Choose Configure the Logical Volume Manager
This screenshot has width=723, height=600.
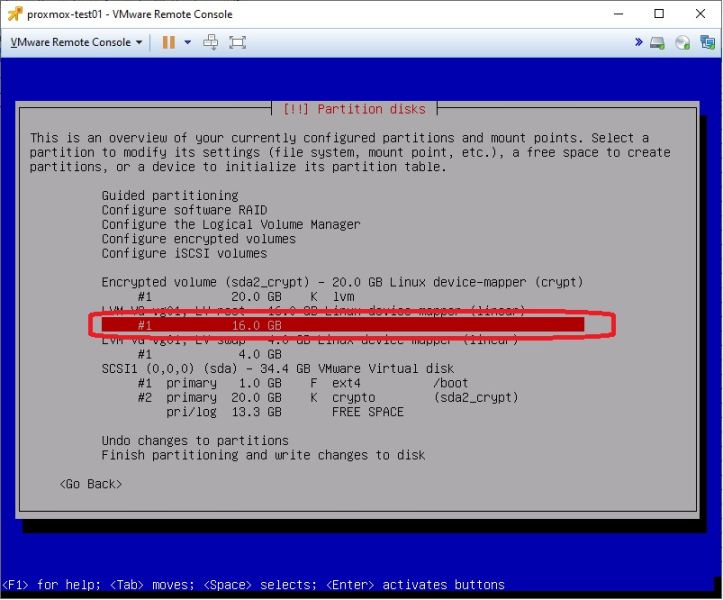pos(231,225)
